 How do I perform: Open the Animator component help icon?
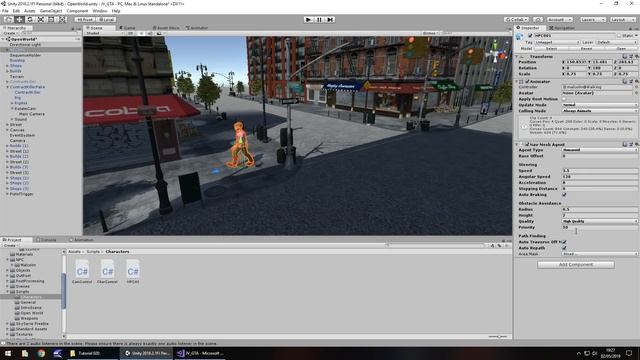625,81
